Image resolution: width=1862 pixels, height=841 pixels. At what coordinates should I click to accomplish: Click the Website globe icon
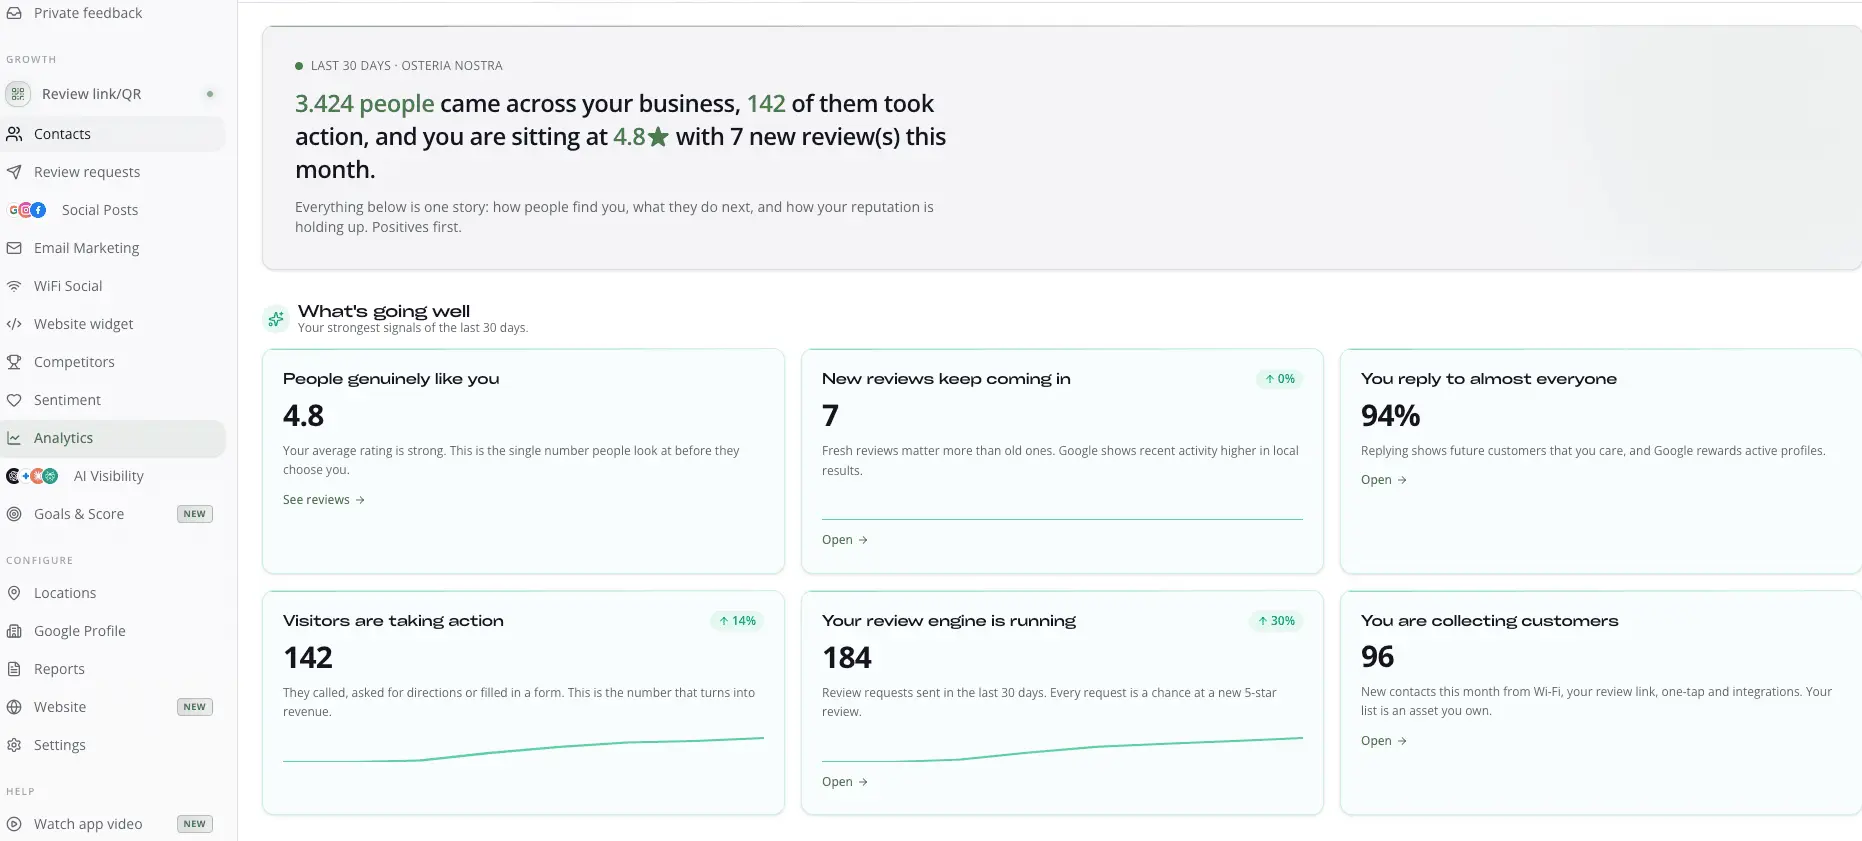14,707
